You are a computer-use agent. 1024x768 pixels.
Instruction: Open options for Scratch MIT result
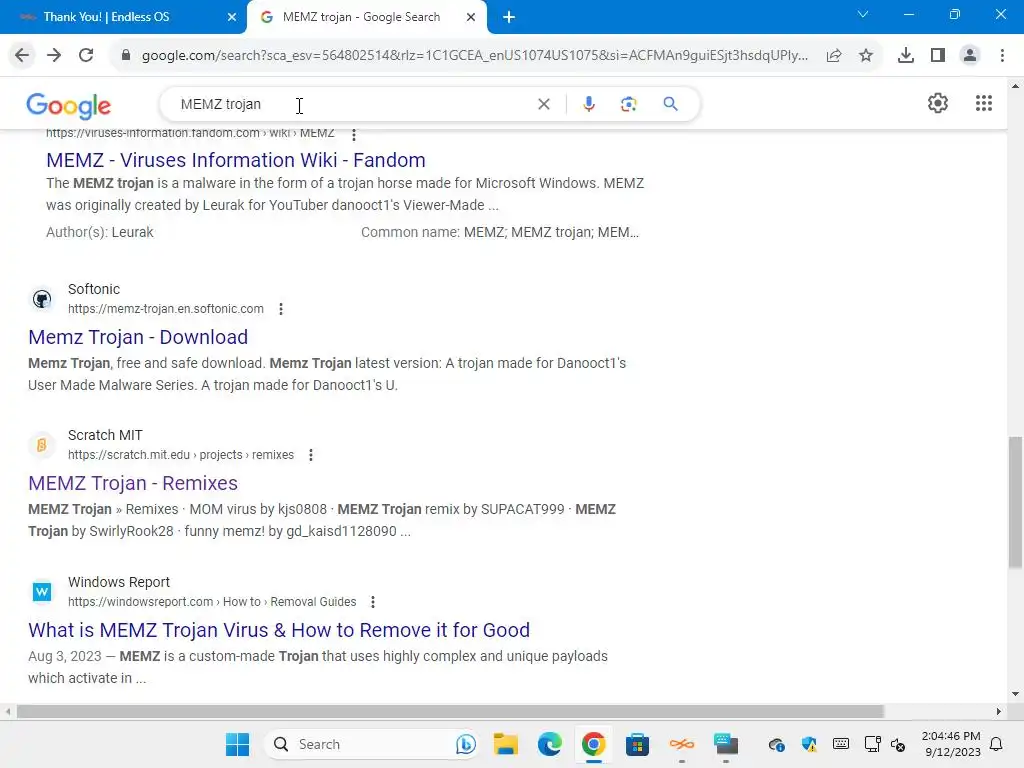pyautogui.click(x=311, y=455)
